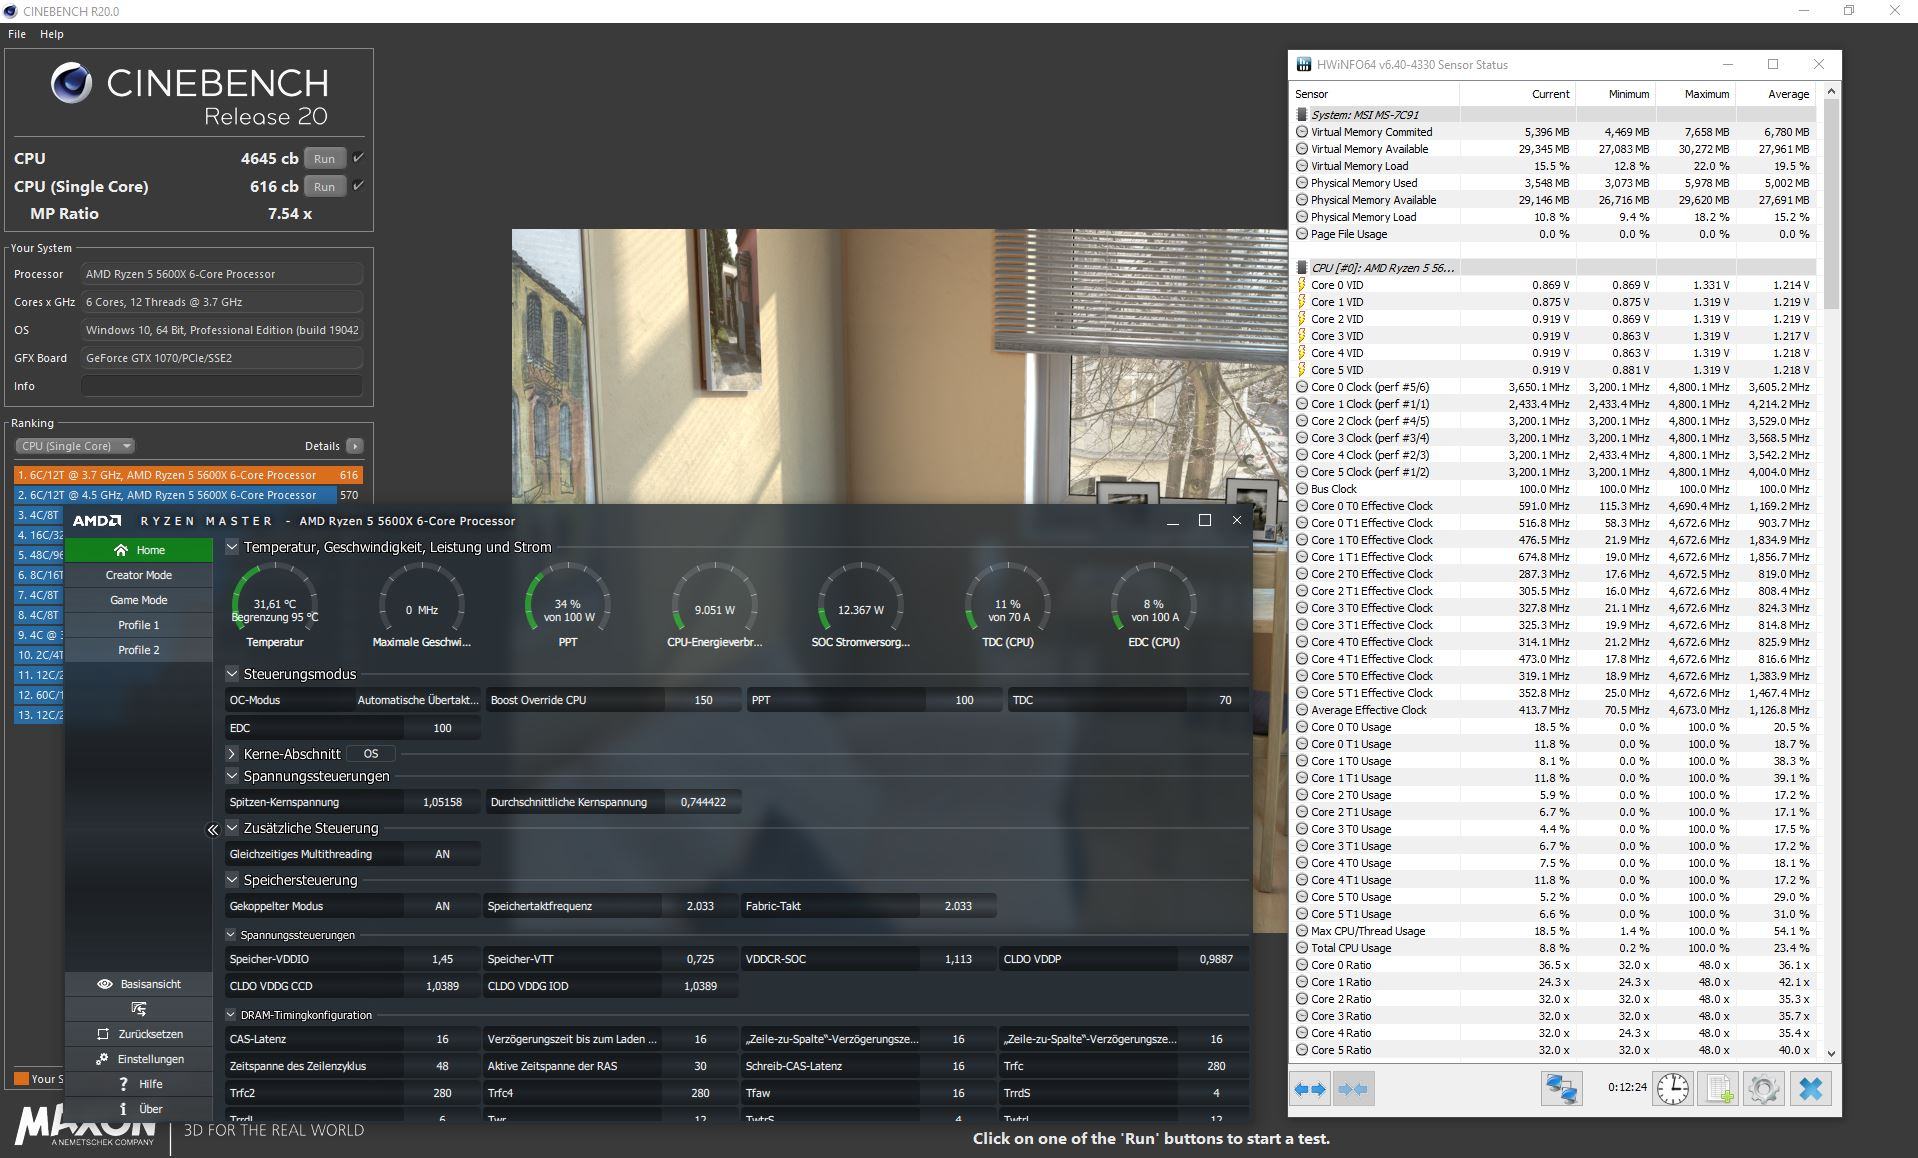This screenshot has height=1158, width=1918.
Task: Click the Hilfe label
Action: point(151,1084)
